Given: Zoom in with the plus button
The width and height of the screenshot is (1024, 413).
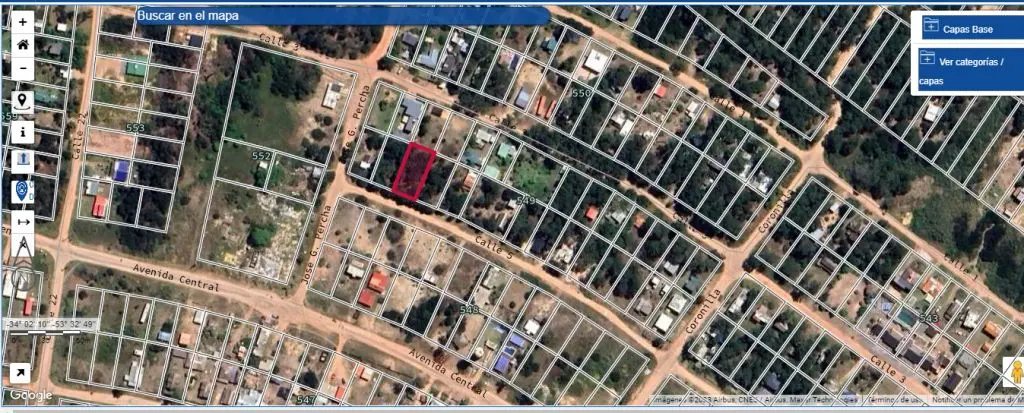Looking at the screenshot, I should [23, 22].
